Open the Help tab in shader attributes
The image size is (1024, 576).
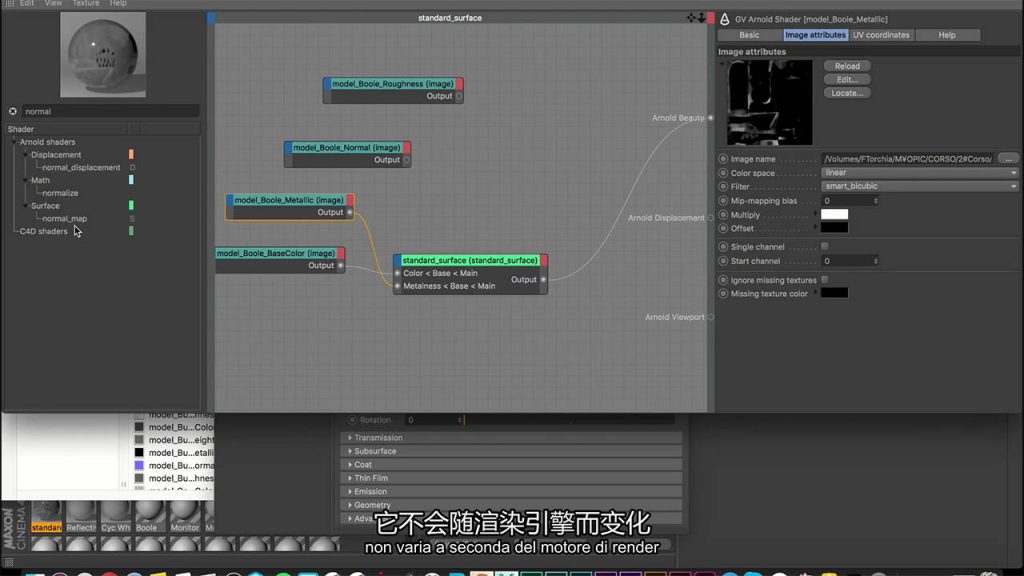click(x=947, y=35)
